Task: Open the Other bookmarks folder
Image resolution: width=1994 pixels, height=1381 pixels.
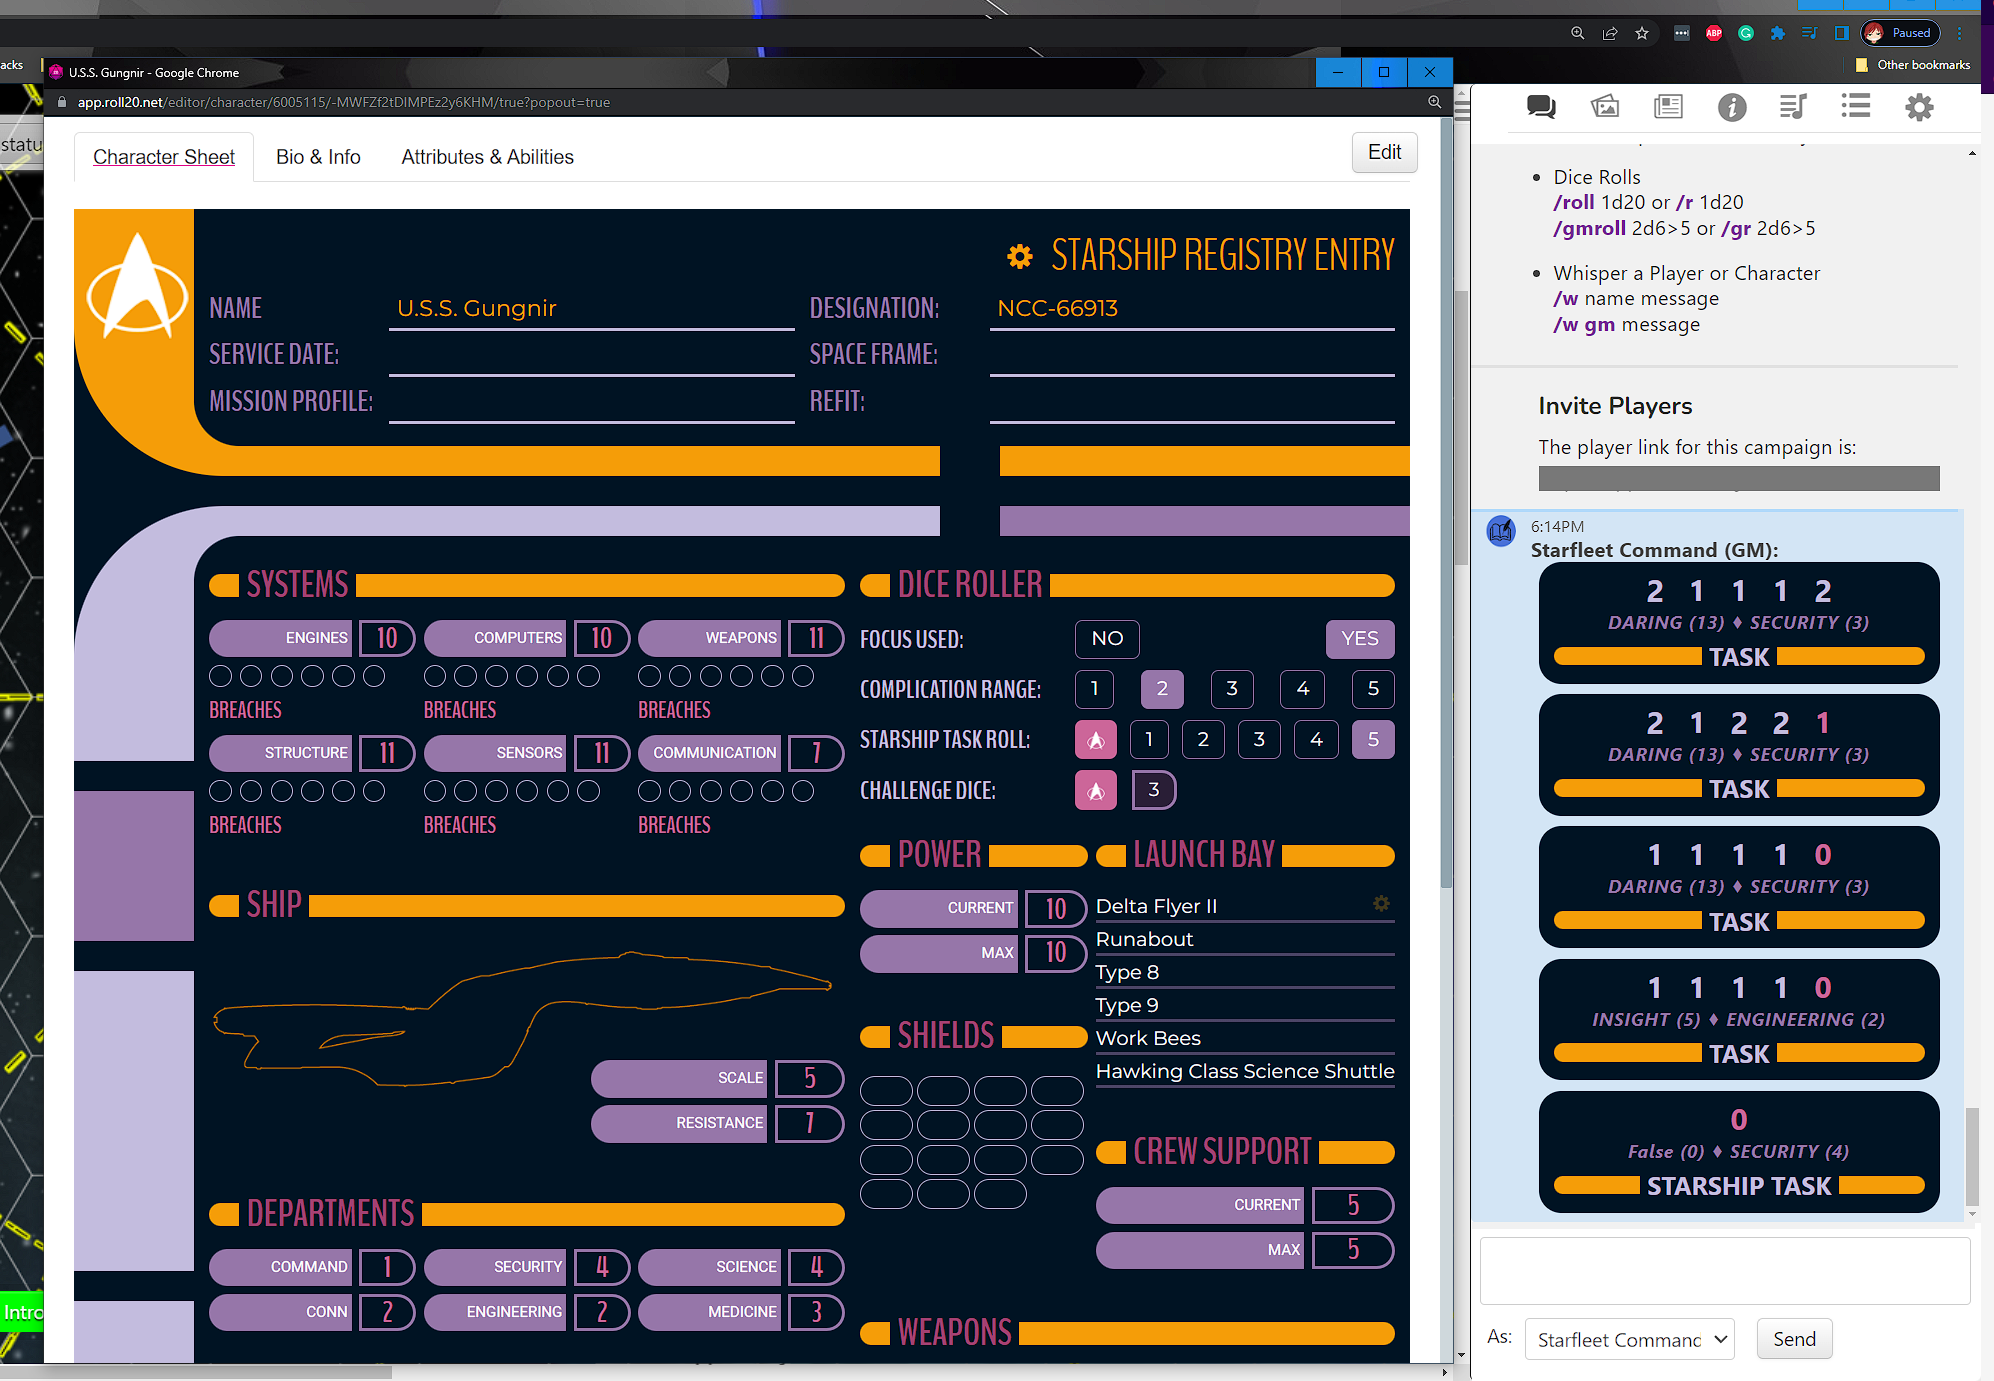Action: (x=1913, y=65)
